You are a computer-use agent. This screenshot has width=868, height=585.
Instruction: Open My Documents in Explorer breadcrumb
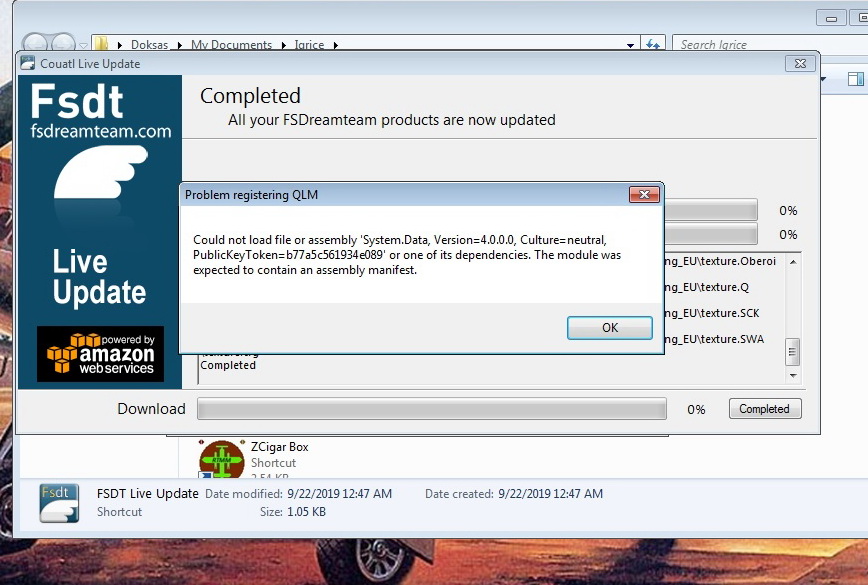click(231, 45)
